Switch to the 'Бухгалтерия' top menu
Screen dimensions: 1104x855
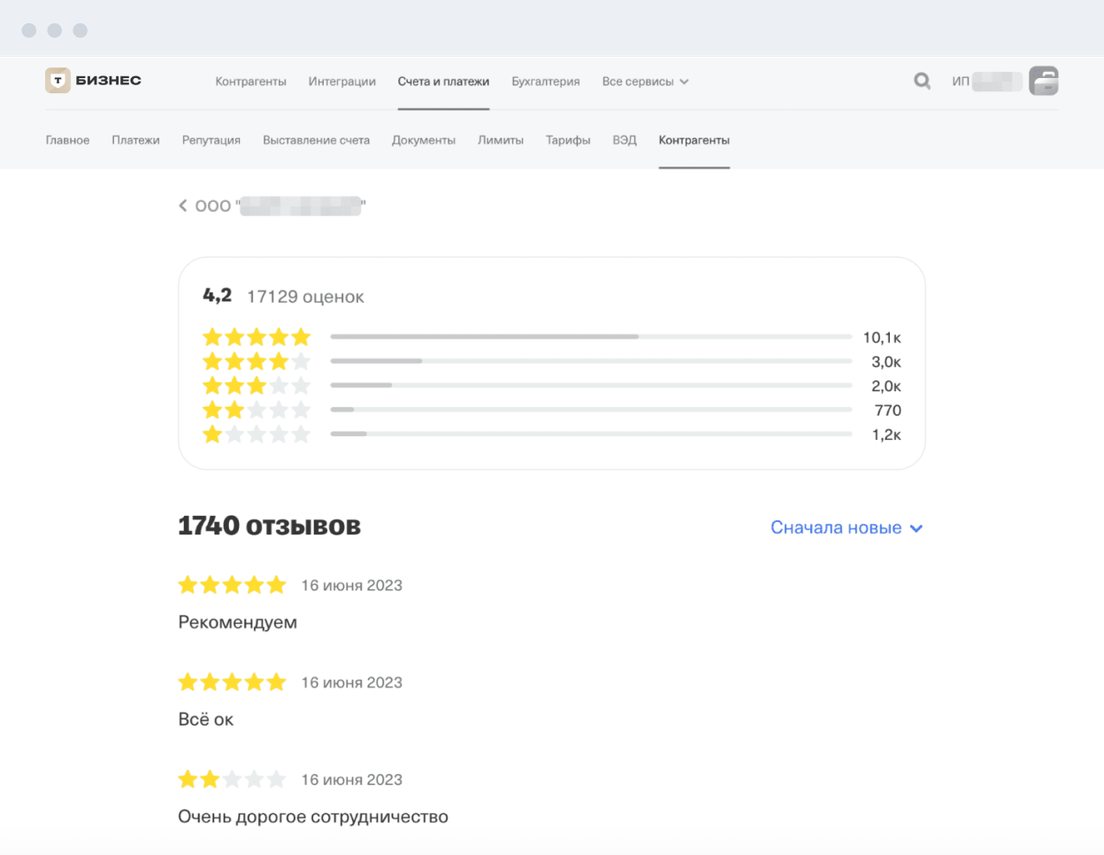point(545,82)
